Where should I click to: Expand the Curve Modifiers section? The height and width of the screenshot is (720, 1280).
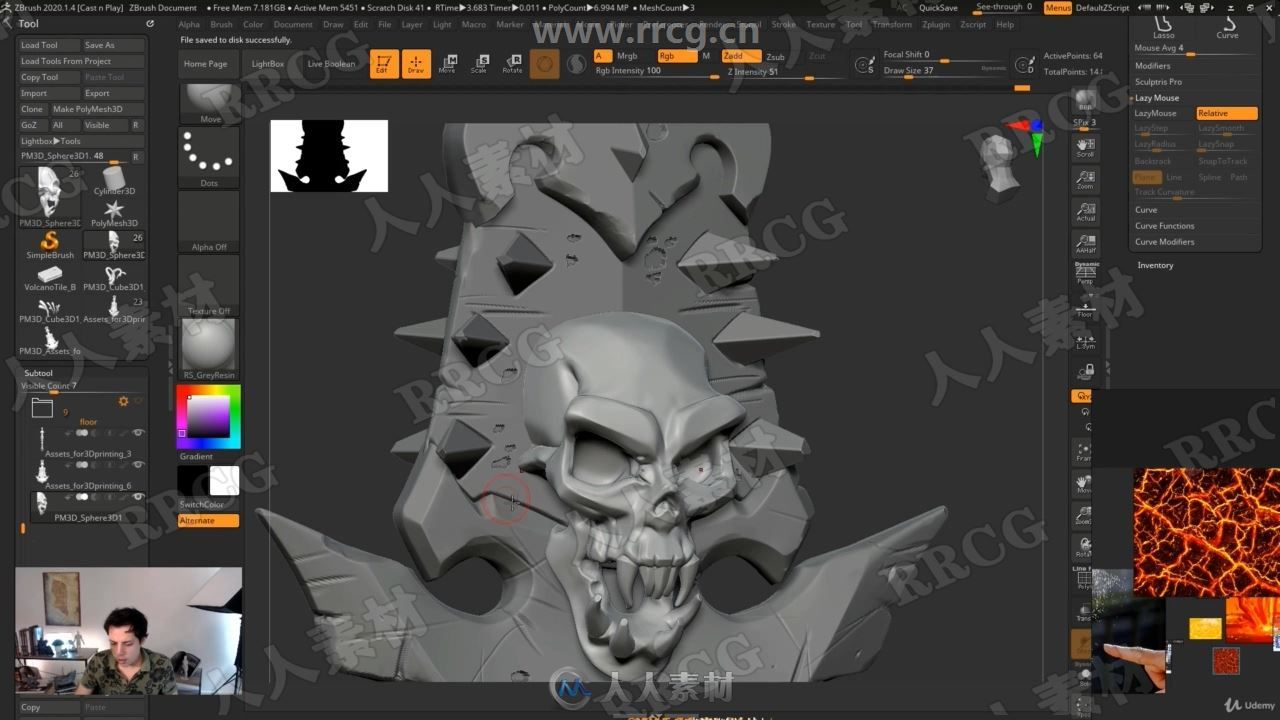[1164, 242]
